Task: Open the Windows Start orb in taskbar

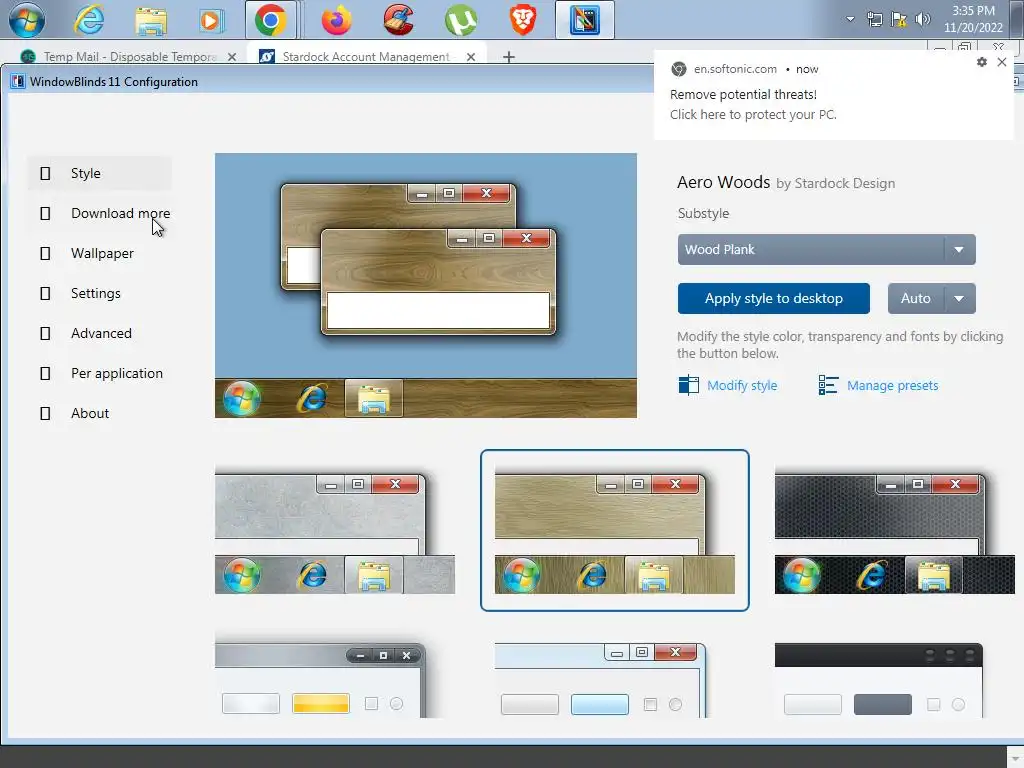Action: [27, 19]
